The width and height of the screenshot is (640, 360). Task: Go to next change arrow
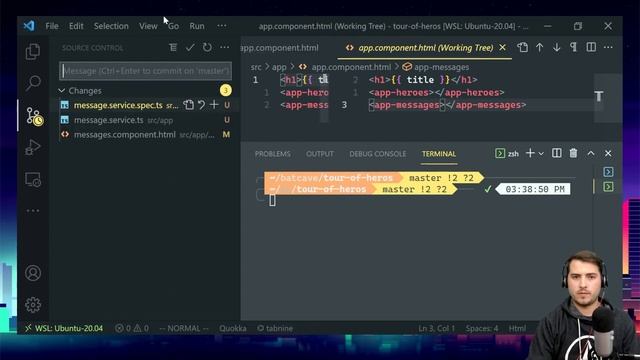(556, 48)
